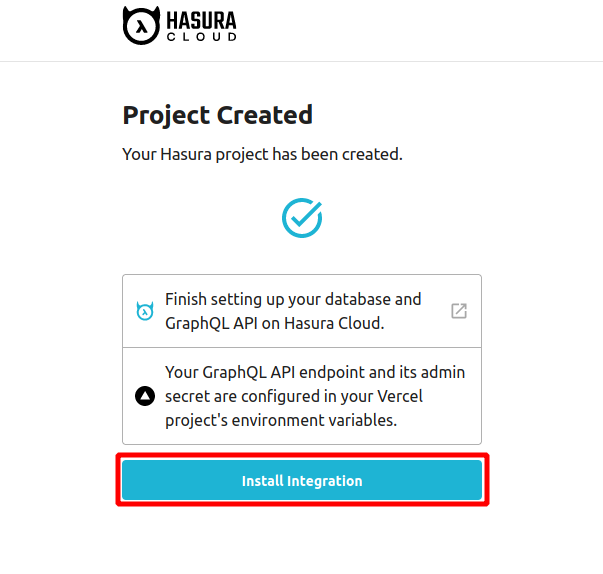Click the Hasura mascot logo in header

click(x=141, y=26)
